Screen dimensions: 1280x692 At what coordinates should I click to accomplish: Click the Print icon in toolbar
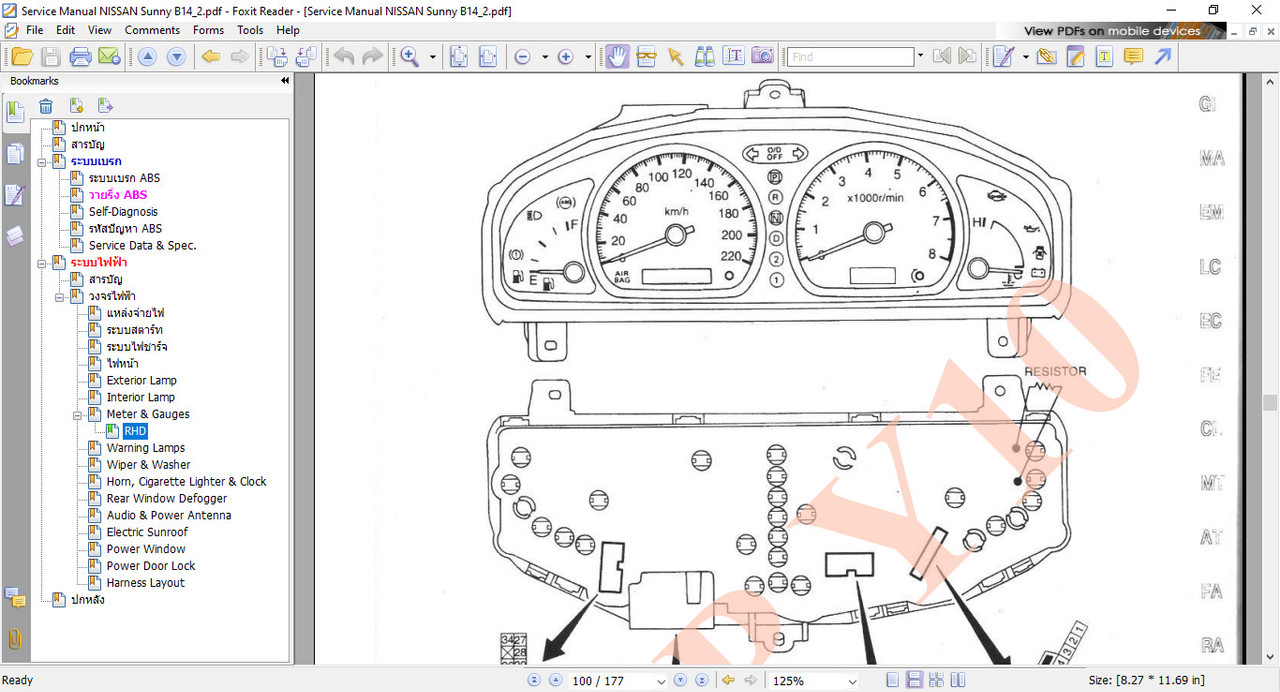point(80,57)
